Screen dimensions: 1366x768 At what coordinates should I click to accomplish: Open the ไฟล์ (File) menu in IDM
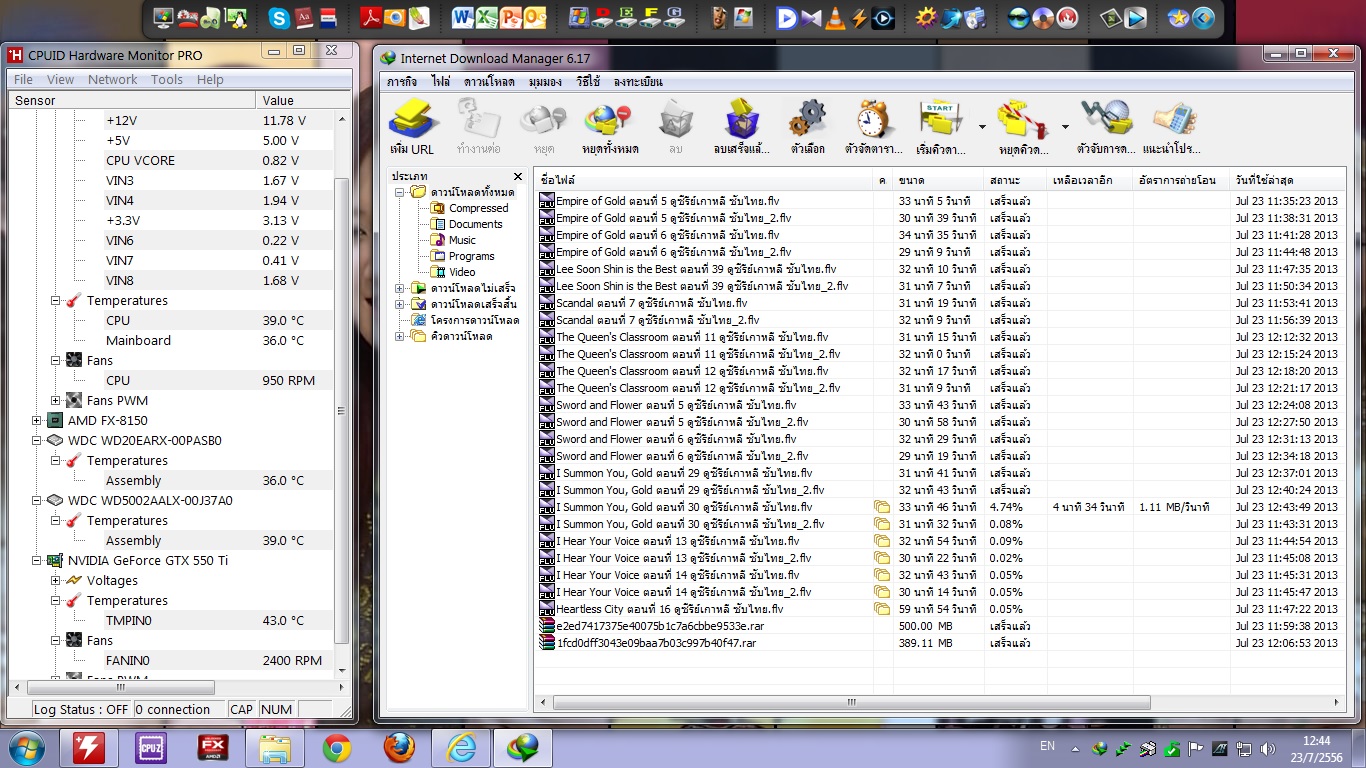pos(441,82)
